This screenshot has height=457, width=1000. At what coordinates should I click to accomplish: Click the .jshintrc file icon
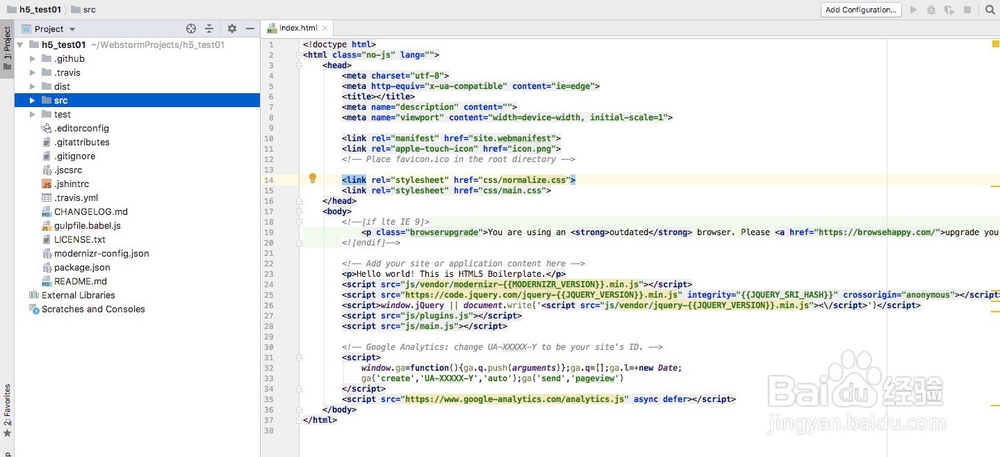point(46,184)
